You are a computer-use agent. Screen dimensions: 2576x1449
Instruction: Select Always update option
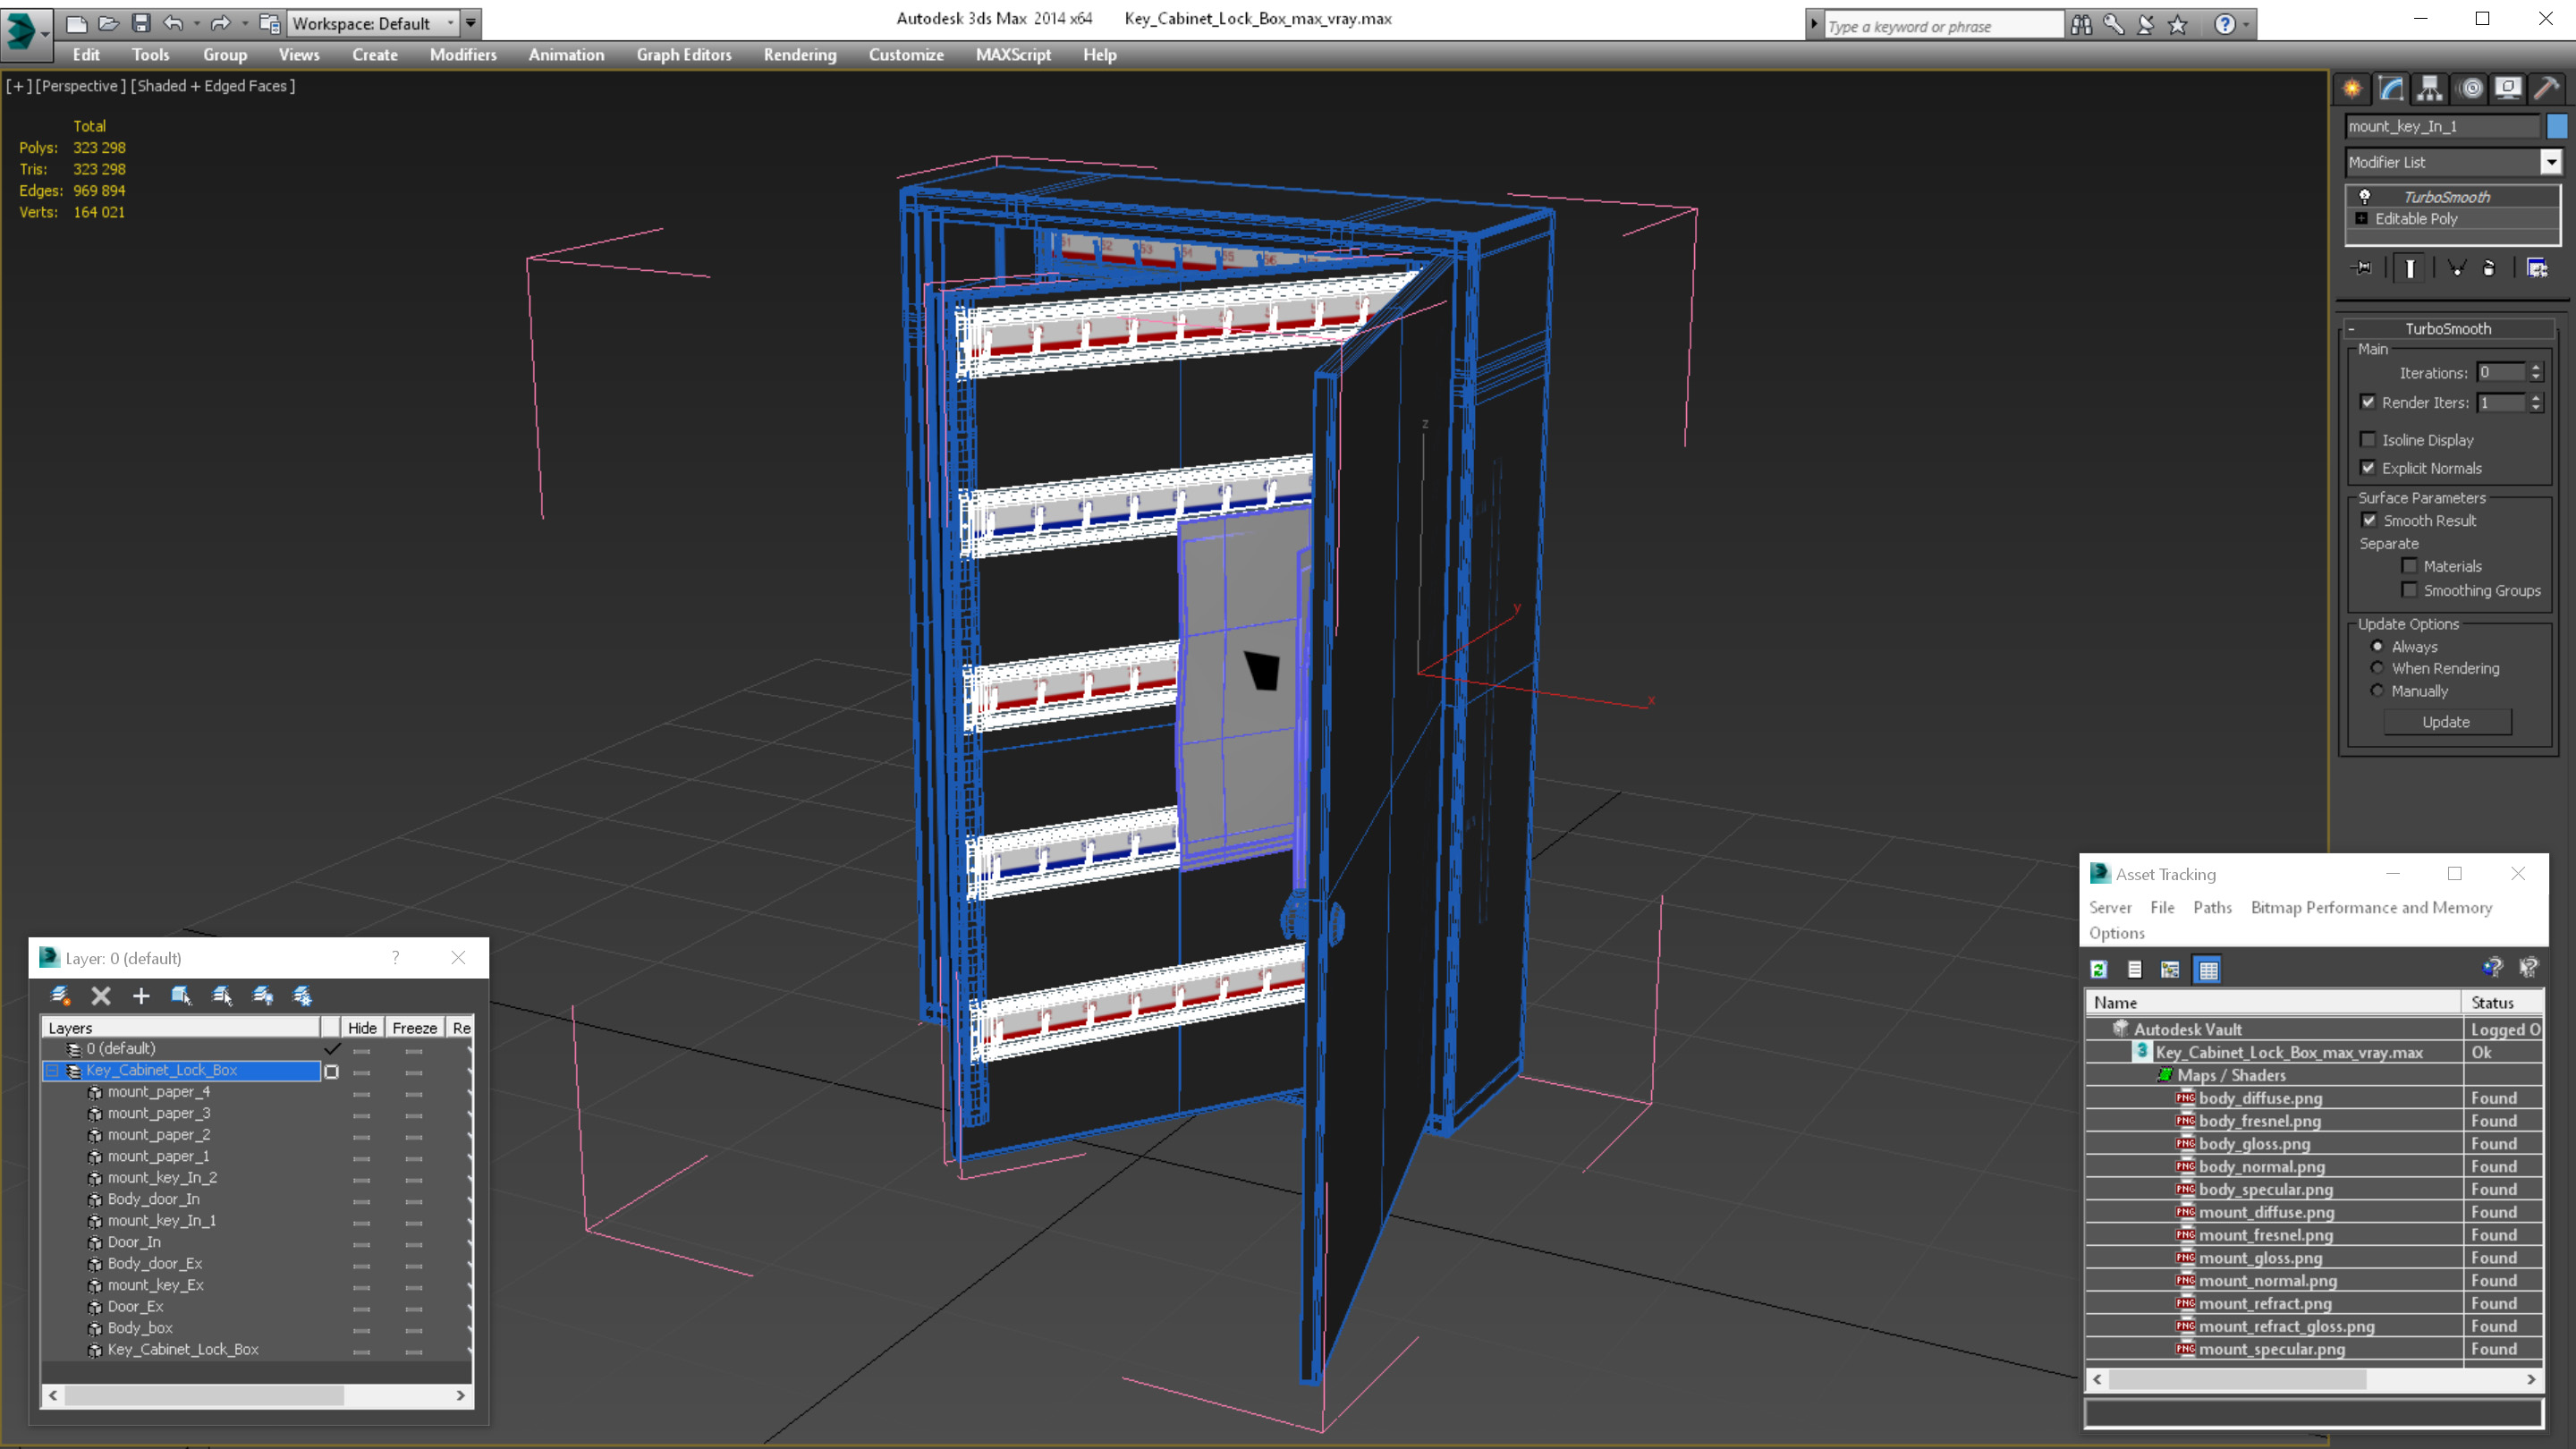click(2377, 646)
